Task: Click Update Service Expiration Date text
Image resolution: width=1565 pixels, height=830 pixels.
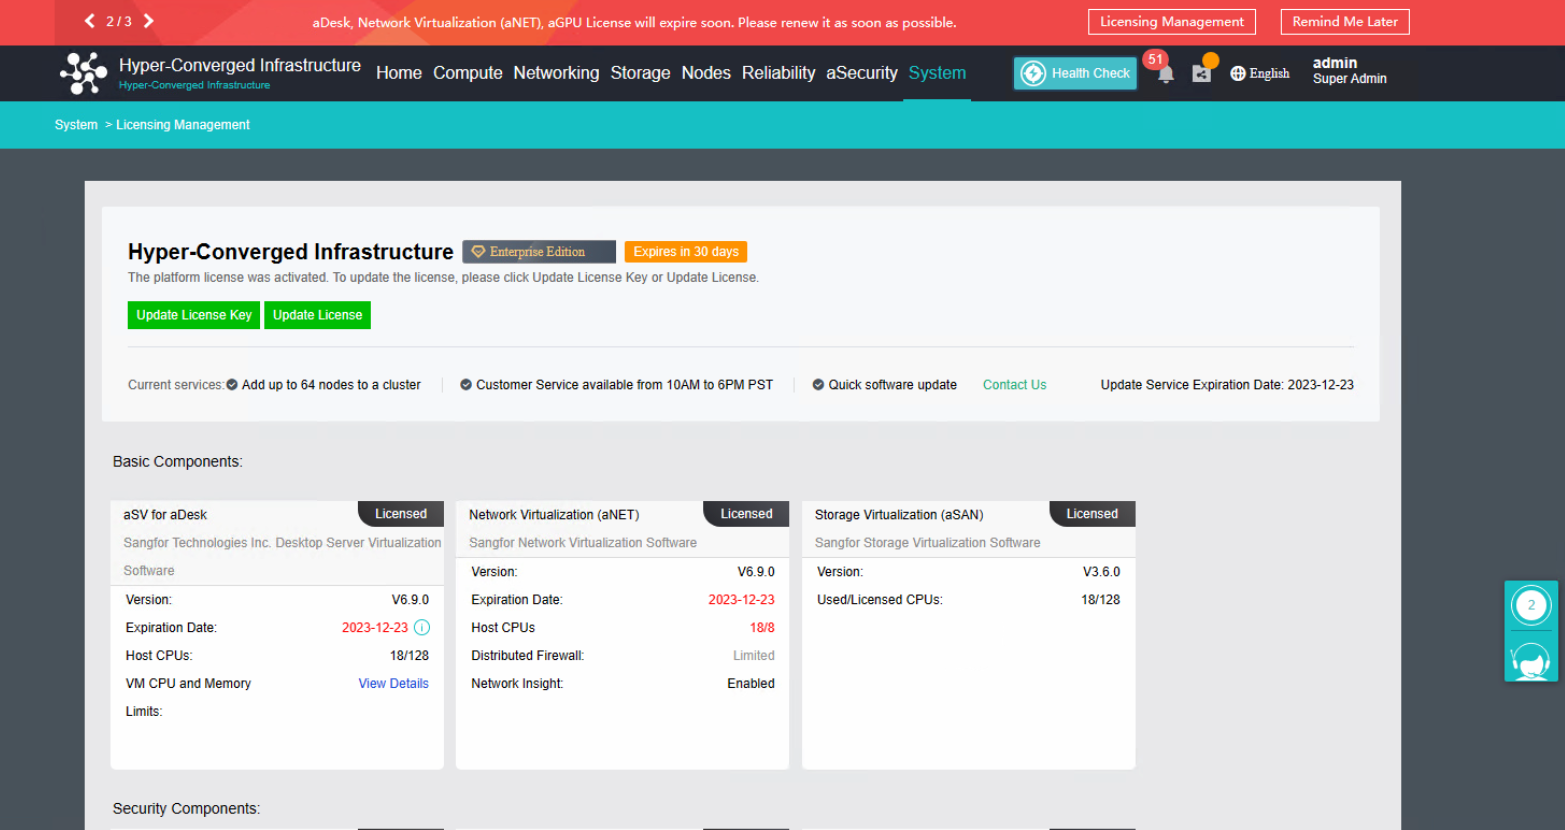Action: click(x=1227, y=385)
